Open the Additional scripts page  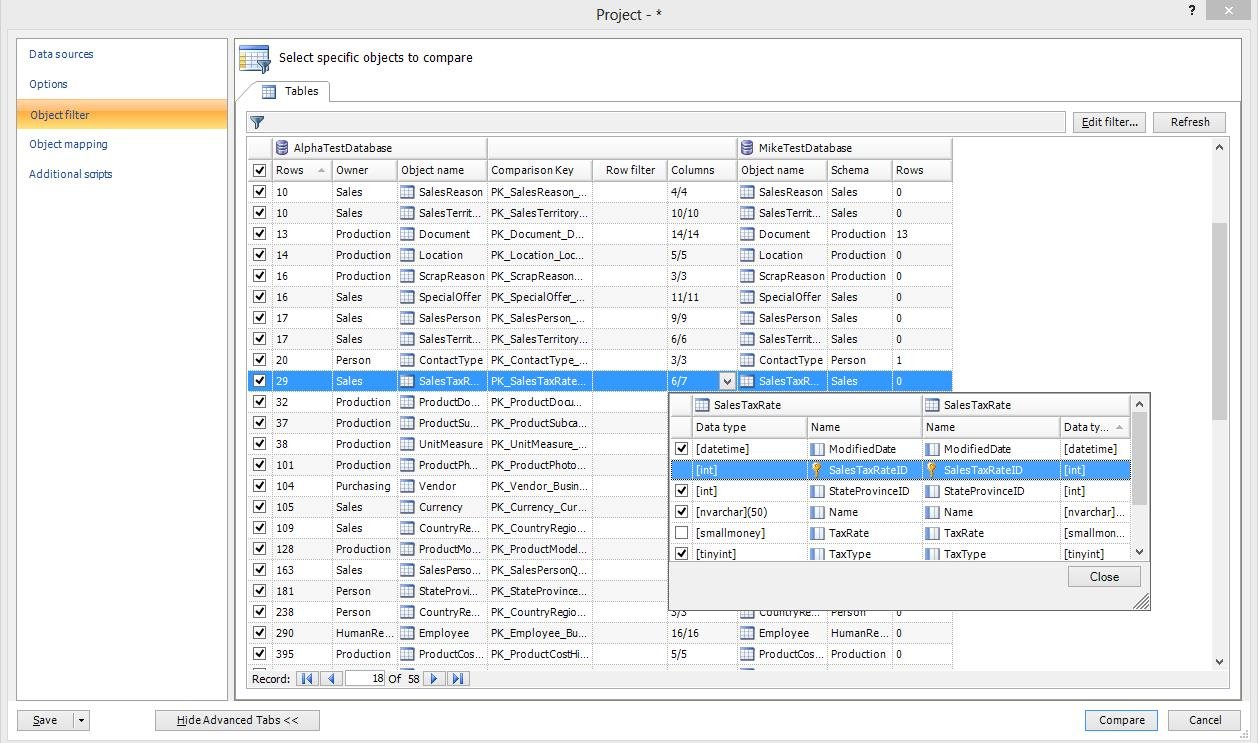[x=70, y=174]
